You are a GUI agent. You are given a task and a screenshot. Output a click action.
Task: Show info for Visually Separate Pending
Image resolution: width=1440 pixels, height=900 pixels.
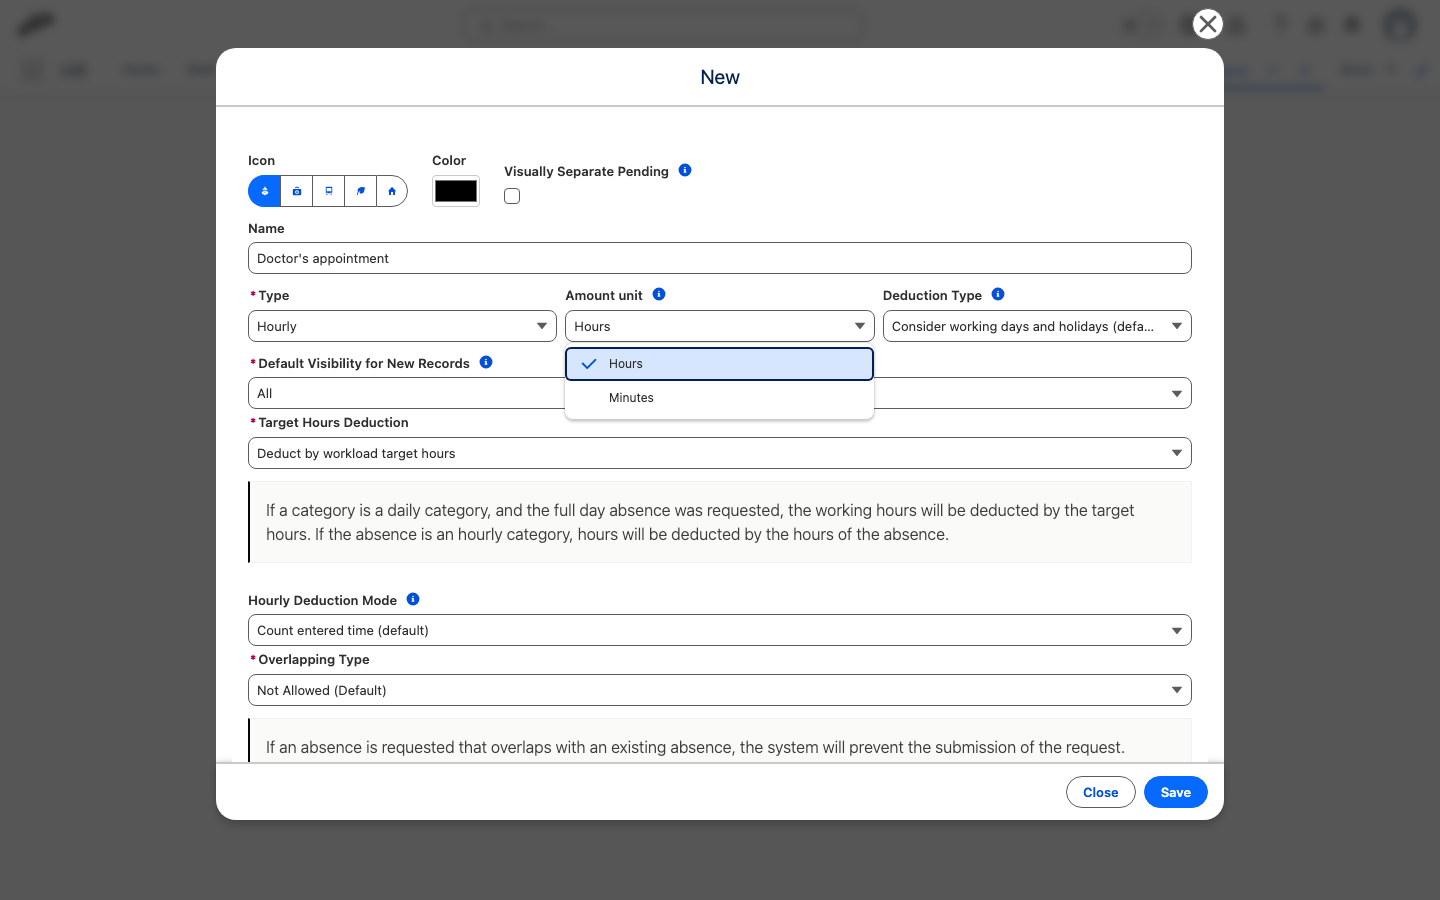[685, 170]
